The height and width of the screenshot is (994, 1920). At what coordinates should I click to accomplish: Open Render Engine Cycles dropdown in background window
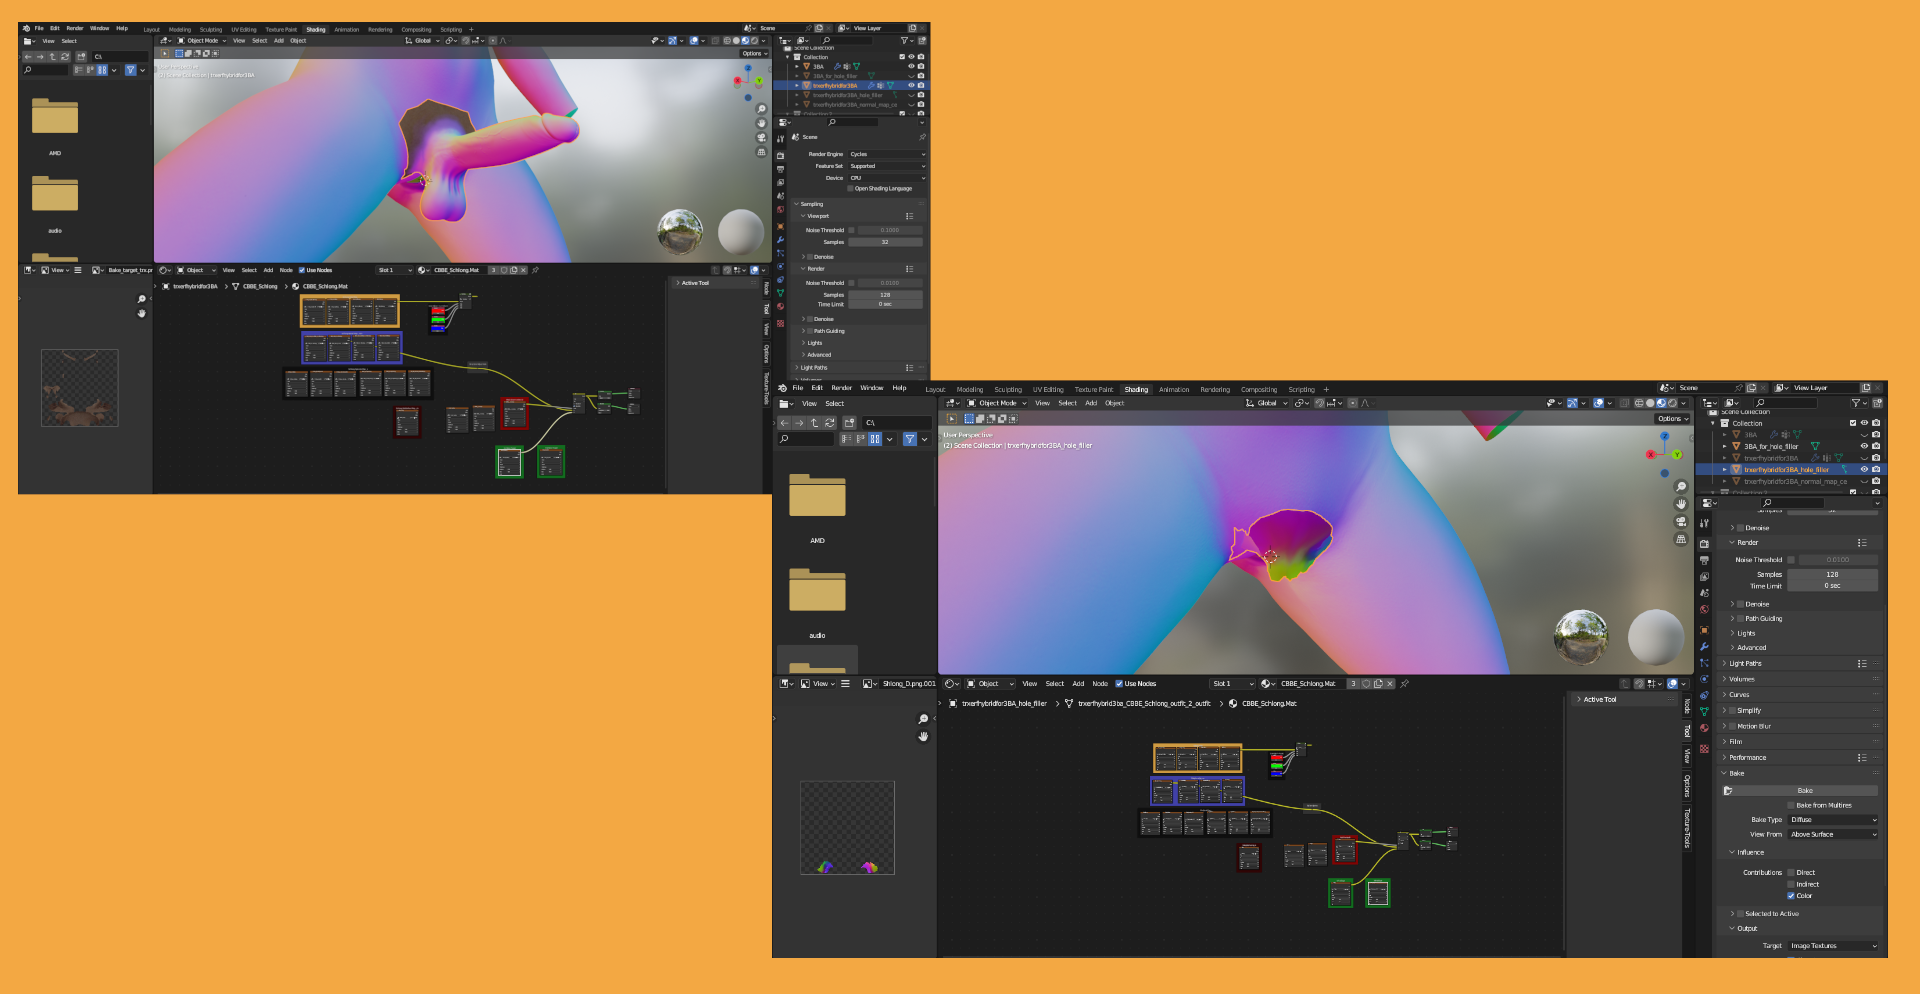tap(887, 154)
